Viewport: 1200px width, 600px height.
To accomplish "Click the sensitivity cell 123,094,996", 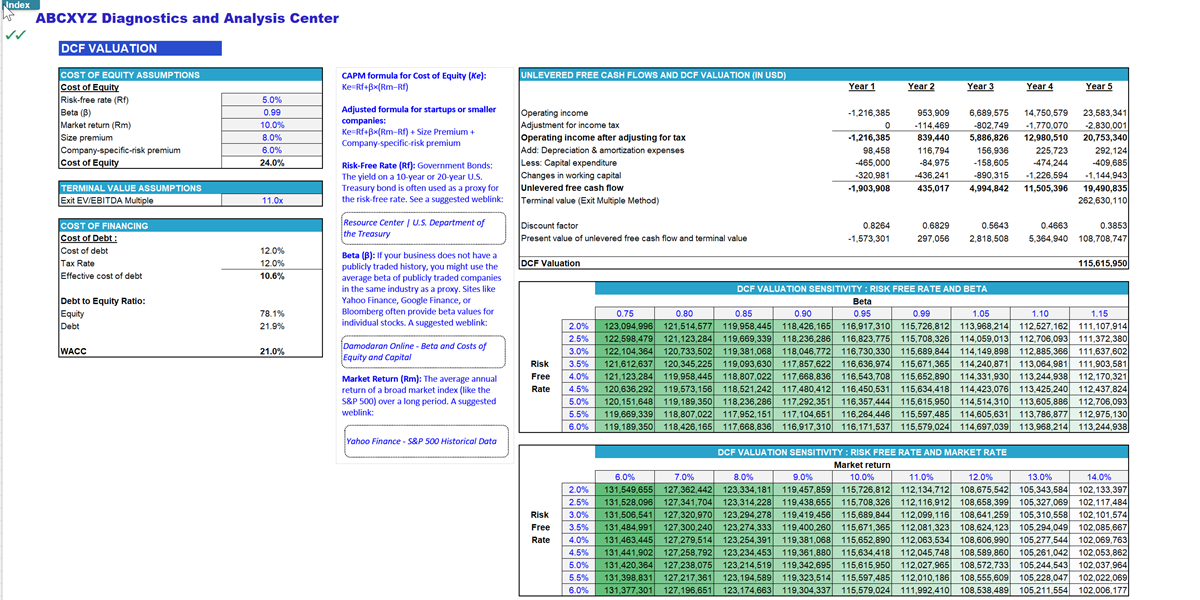I will (x=626, y=326).
